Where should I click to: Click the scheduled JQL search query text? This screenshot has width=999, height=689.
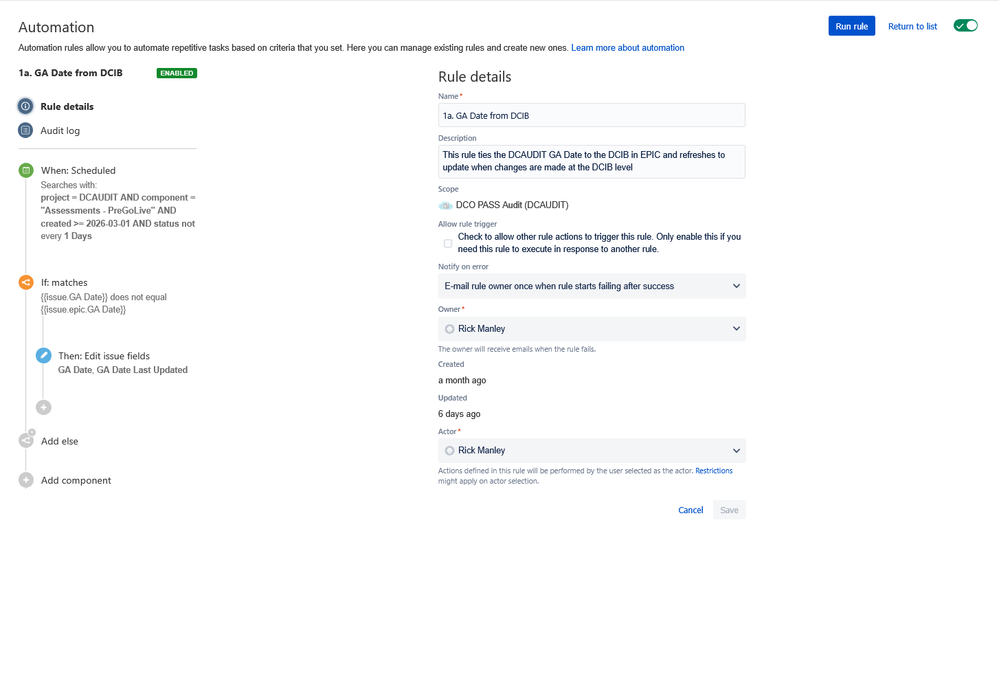[118, 210]
